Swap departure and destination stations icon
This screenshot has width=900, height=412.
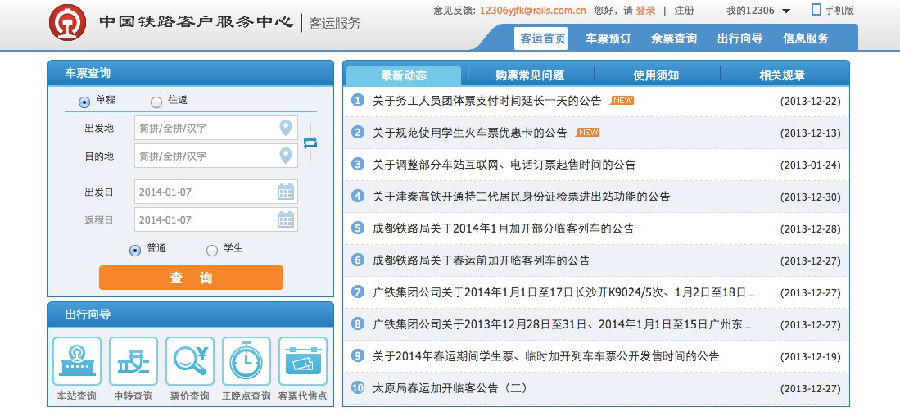[311, 142]
